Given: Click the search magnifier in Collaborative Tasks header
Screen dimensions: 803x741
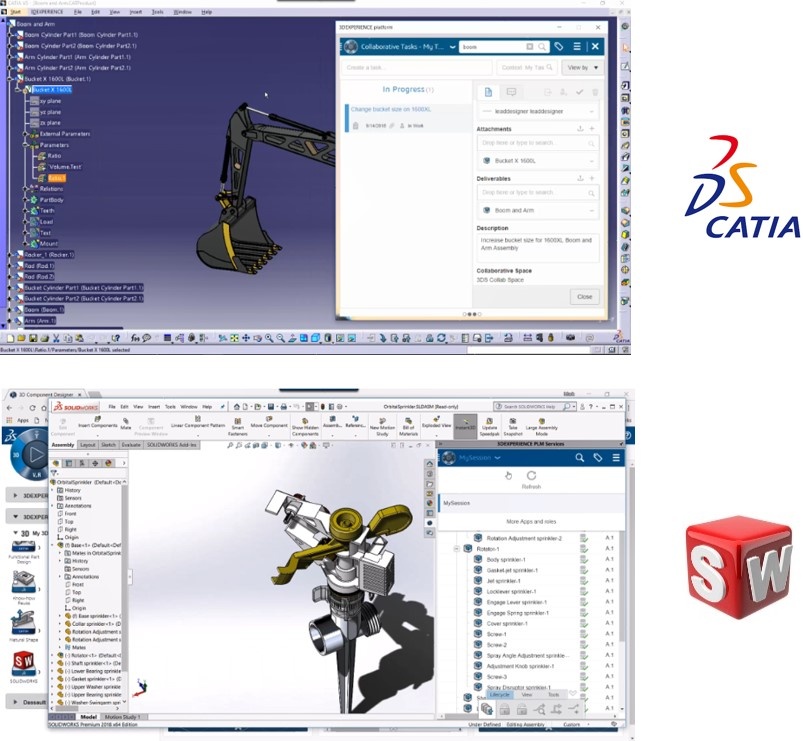Looking at the screenshot, I should coord(542,47).
